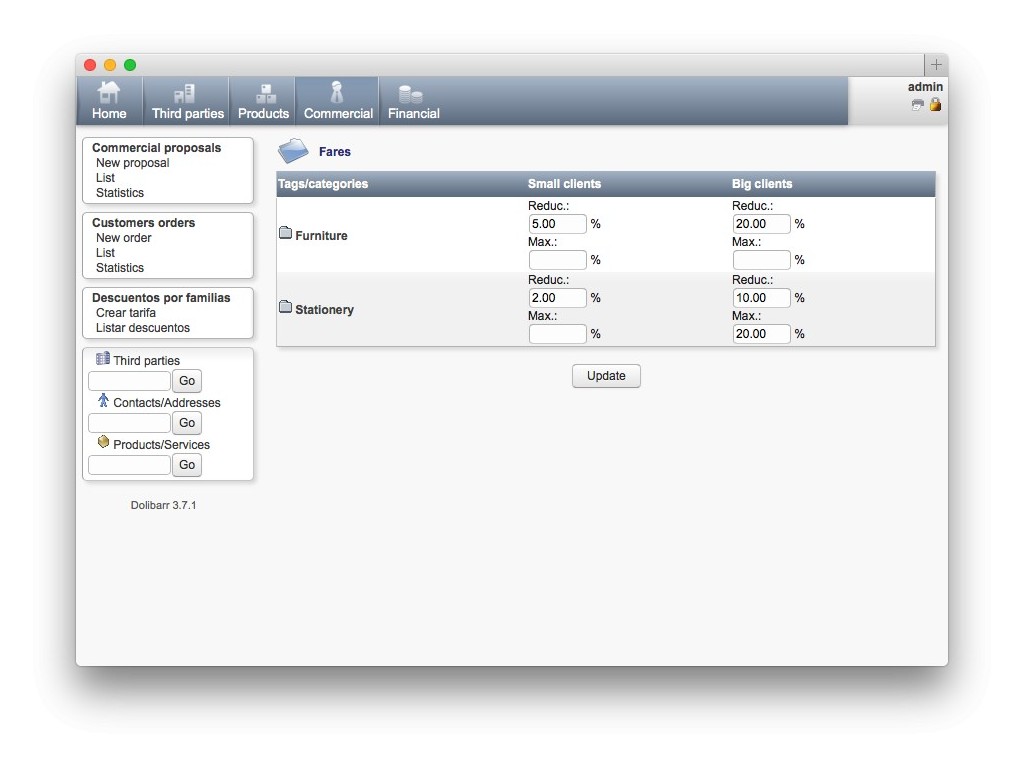Viewport: 1024px width, 768px height.
Task: Click Listar descuentos link
Action: pos(143,328)
